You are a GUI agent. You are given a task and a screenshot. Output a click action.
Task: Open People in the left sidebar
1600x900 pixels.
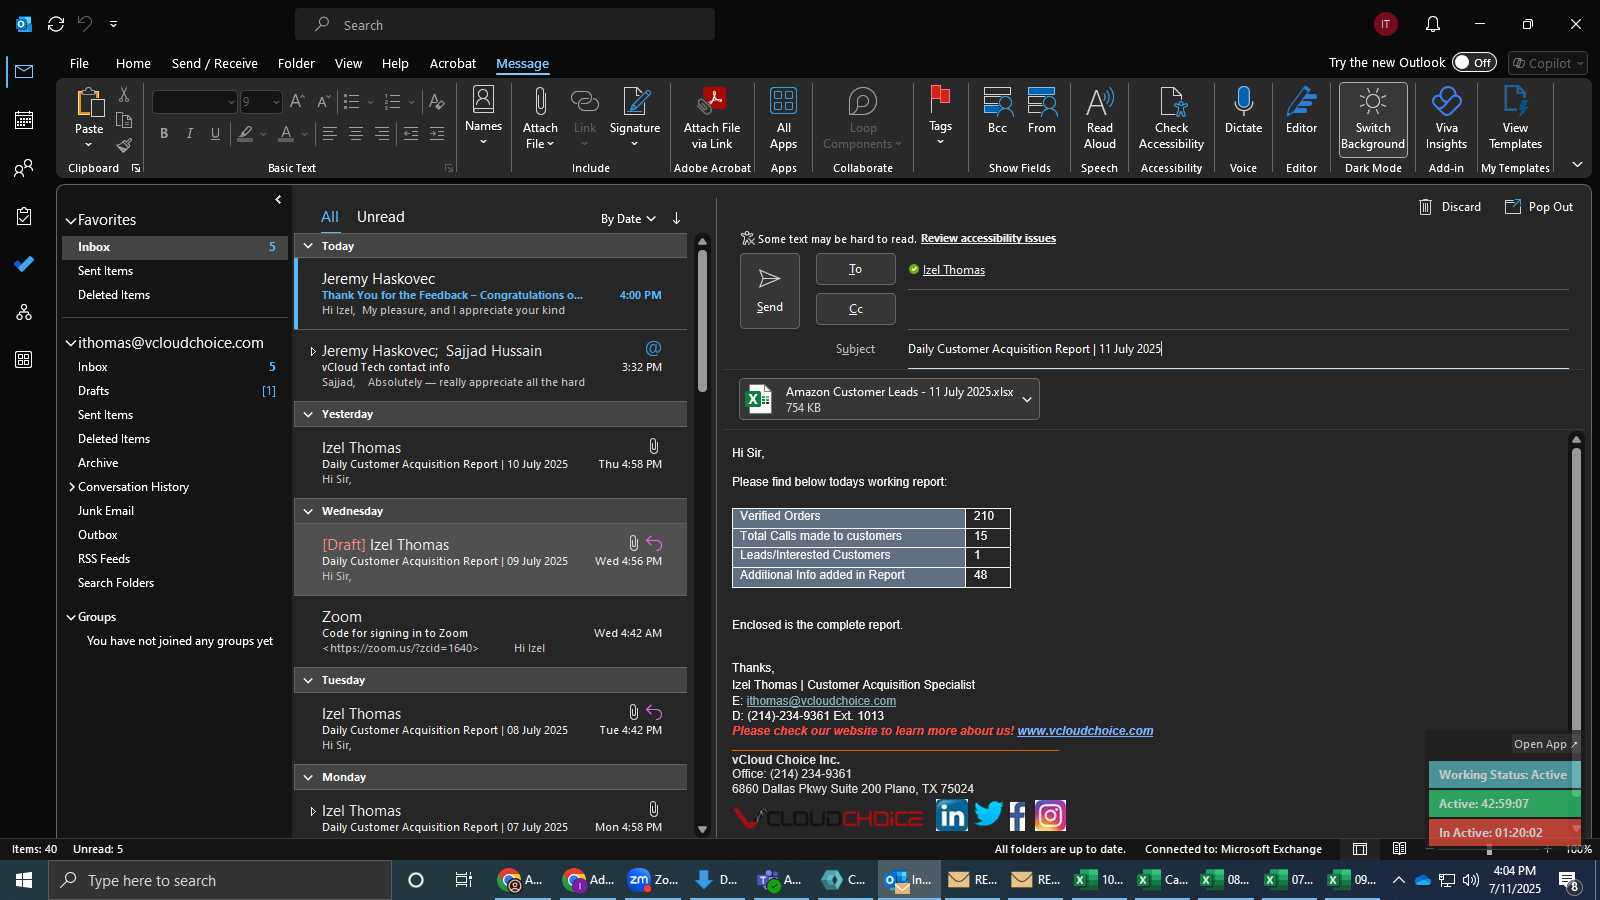(x=24, y=168)
